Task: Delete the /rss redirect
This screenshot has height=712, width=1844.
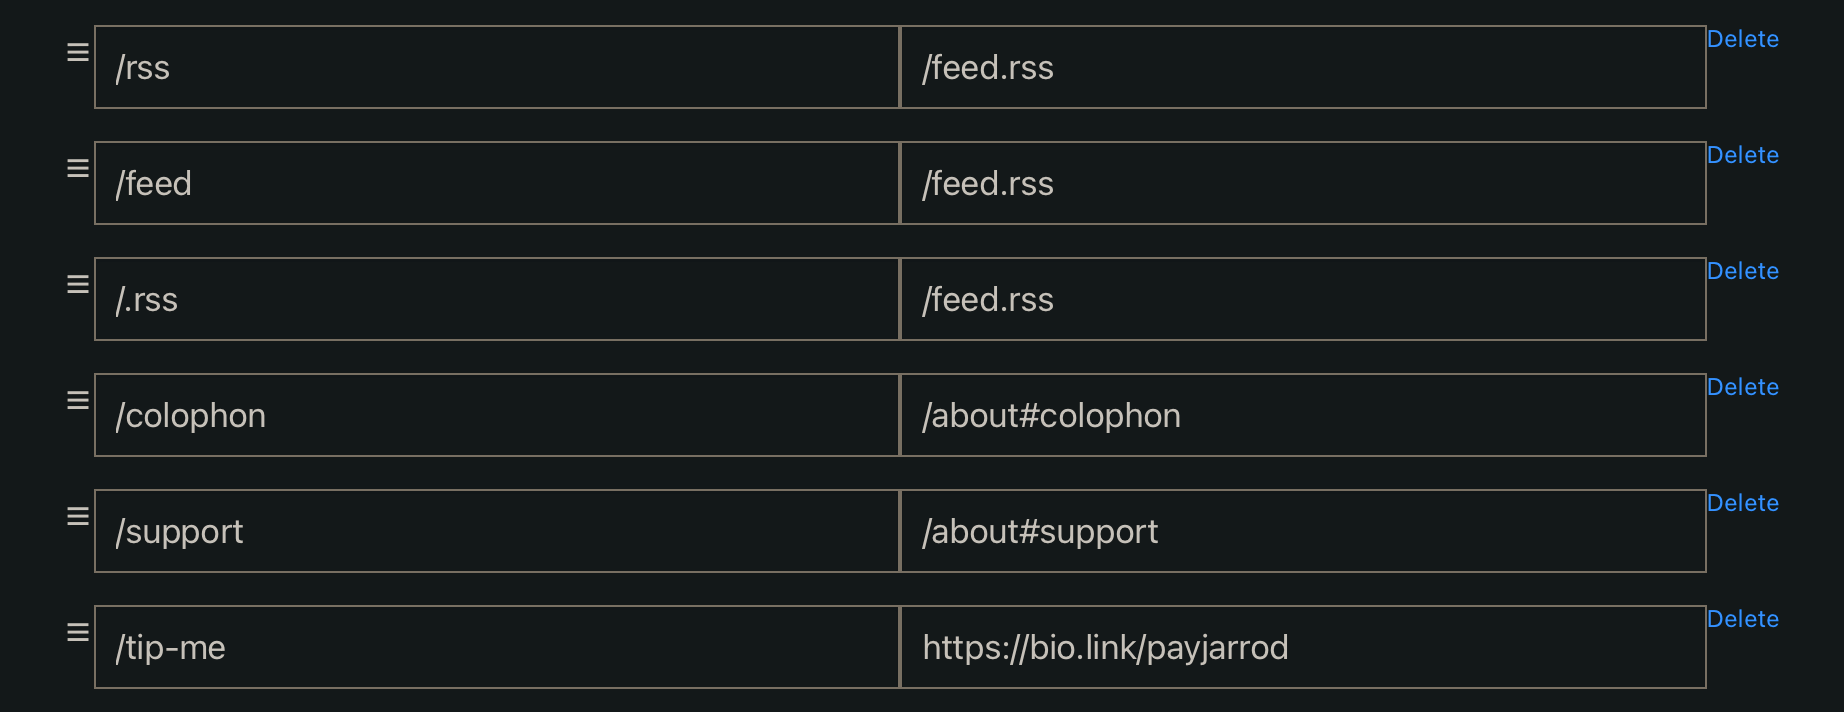Action: click(1742, 39)
